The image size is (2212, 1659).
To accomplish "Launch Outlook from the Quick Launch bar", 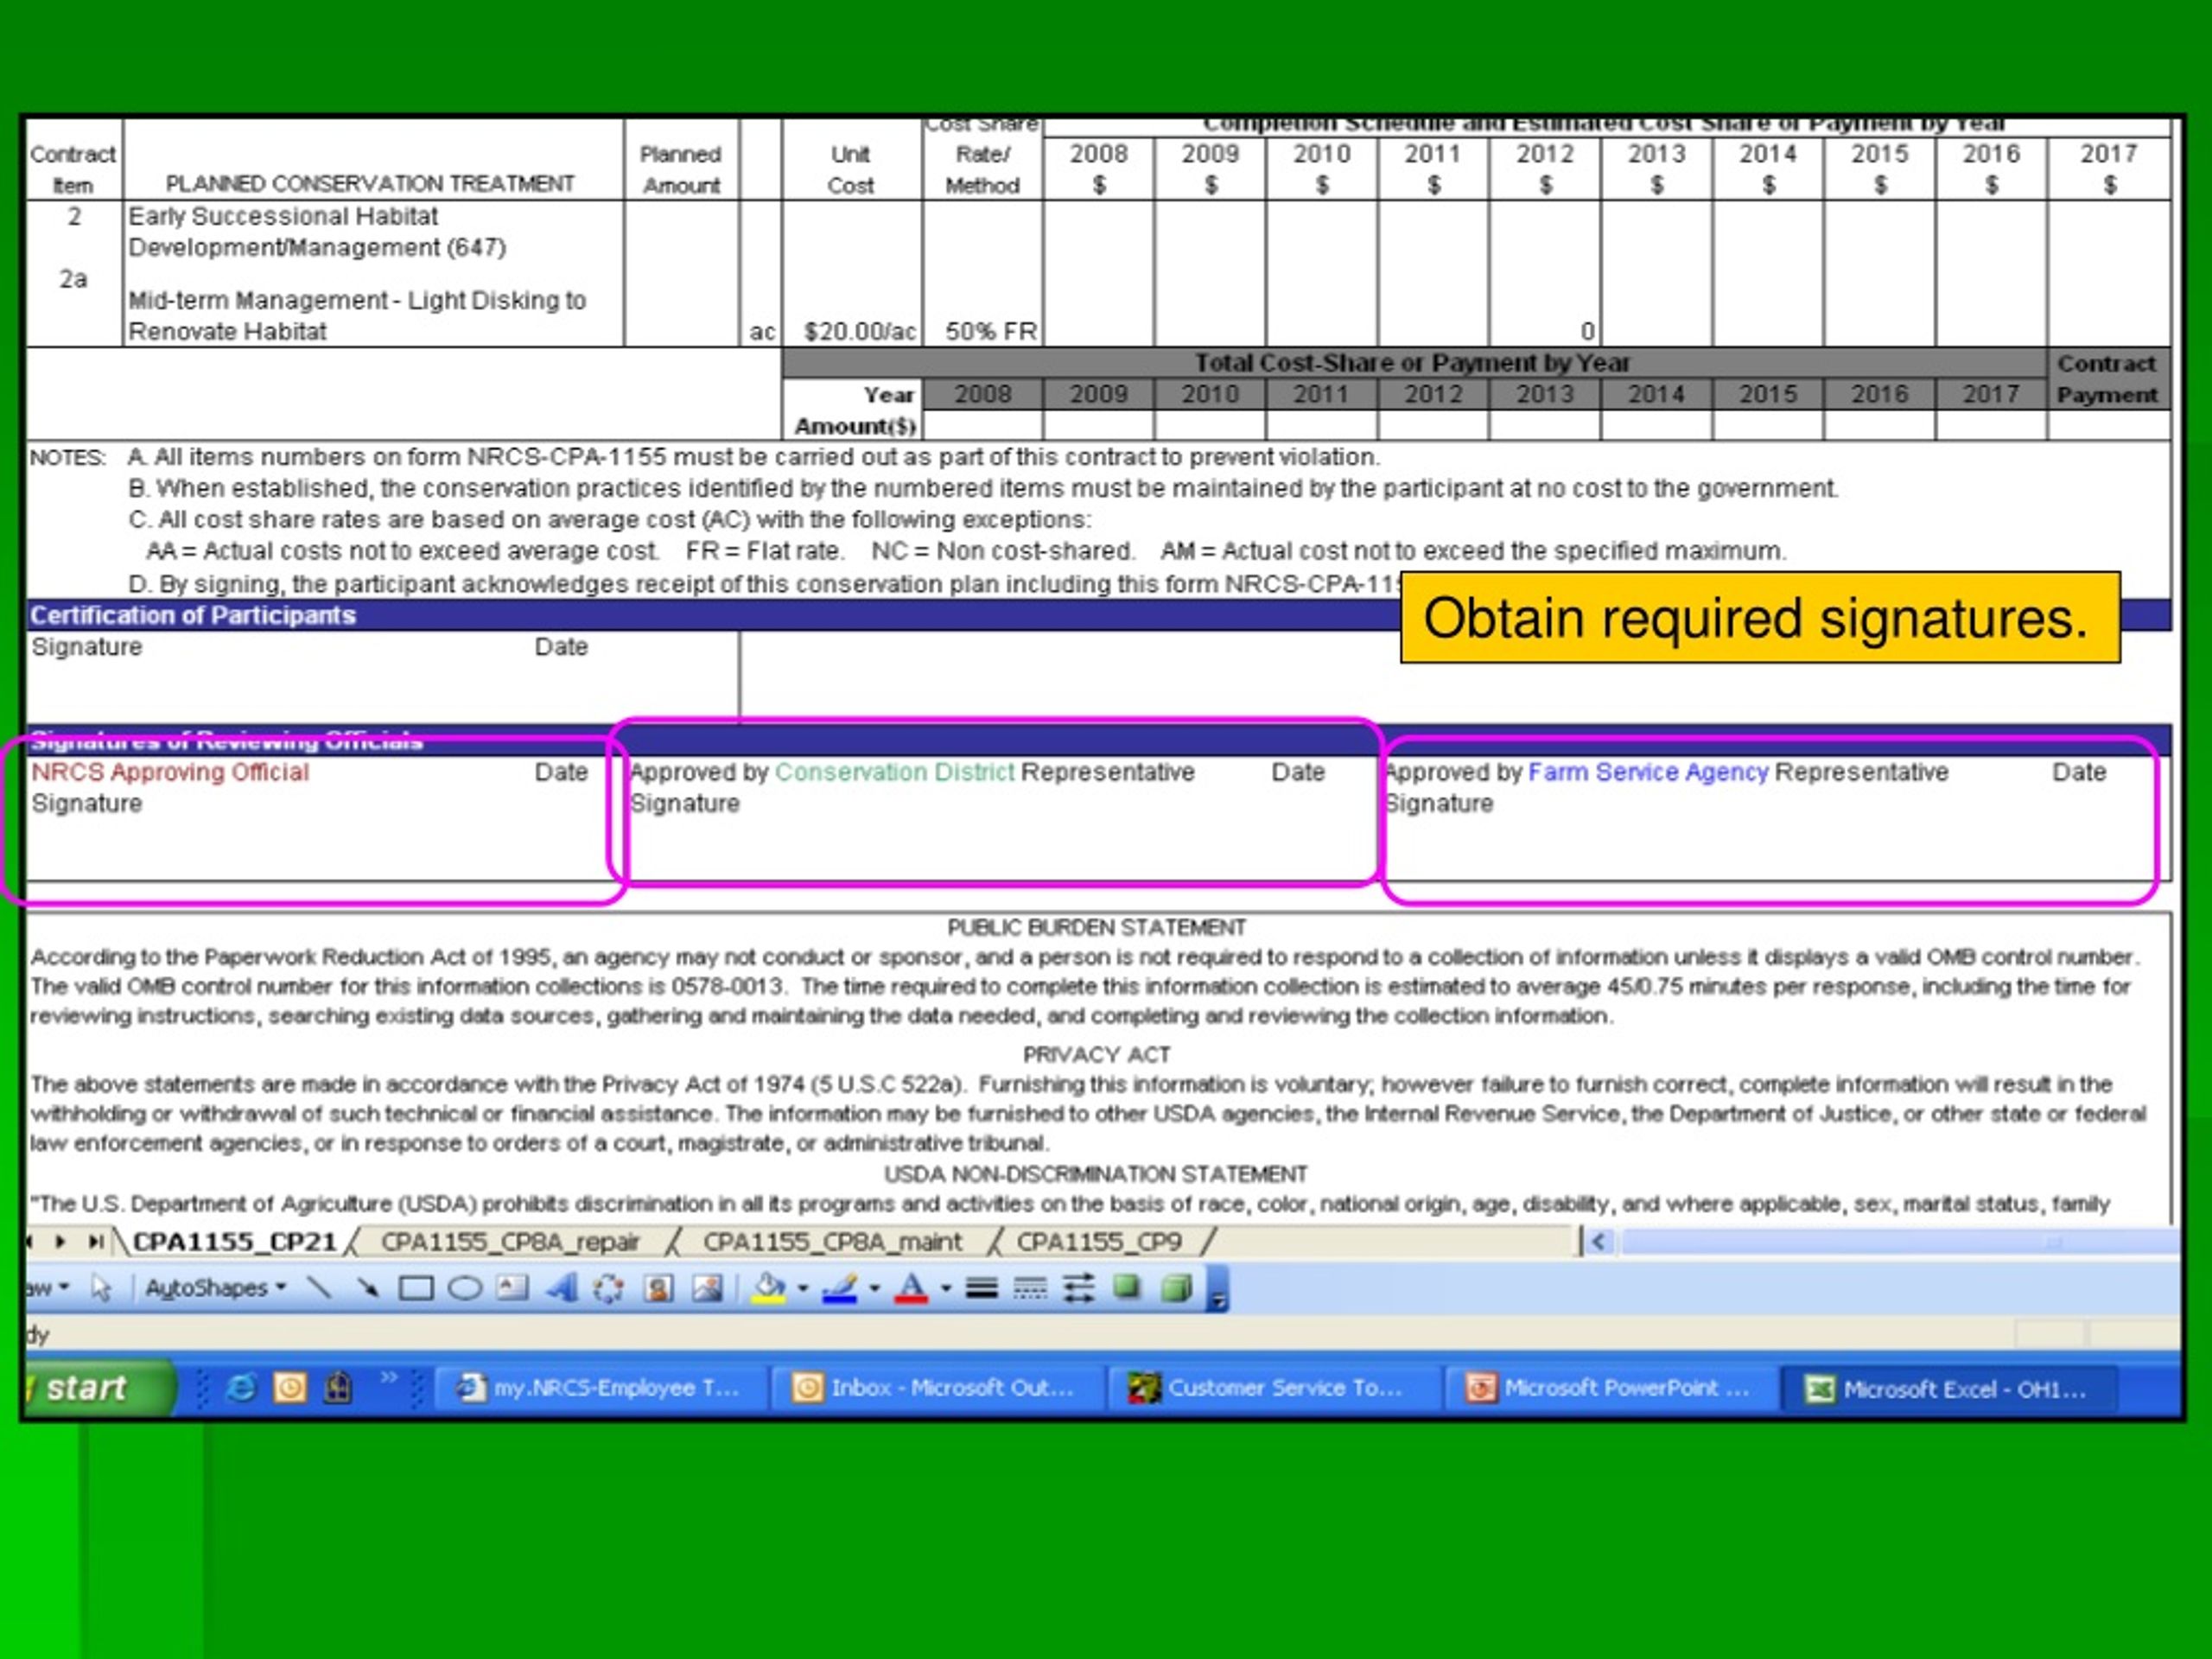I will pyautogui.click(x=290, y=1387).
